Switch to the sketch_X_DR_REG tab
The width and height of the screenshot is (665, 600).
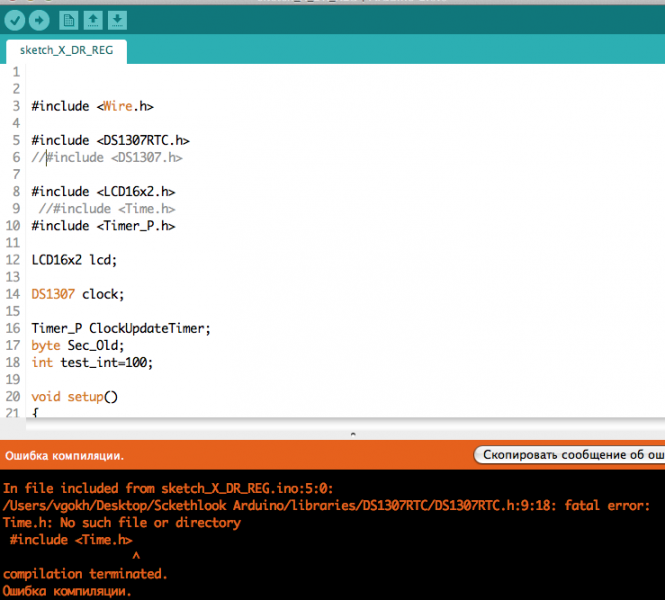[x=66, y=50]
